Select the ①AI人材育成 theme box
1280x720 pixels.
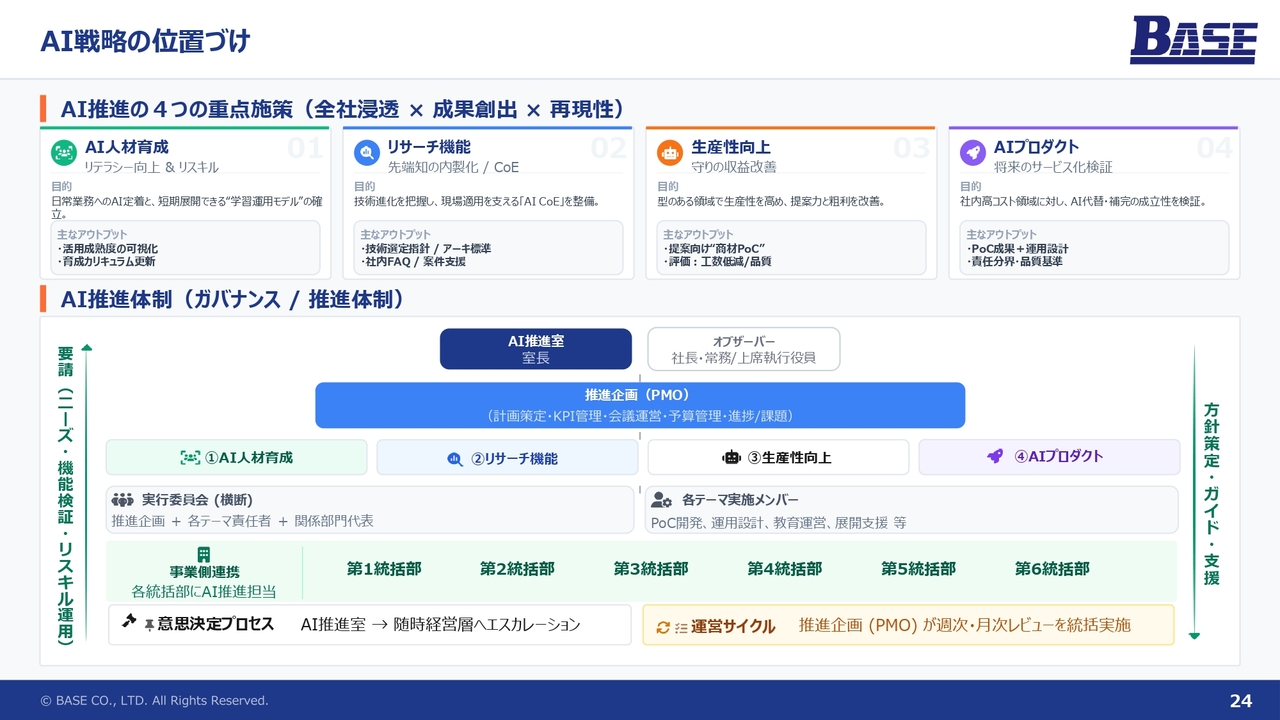click(237, 457)
